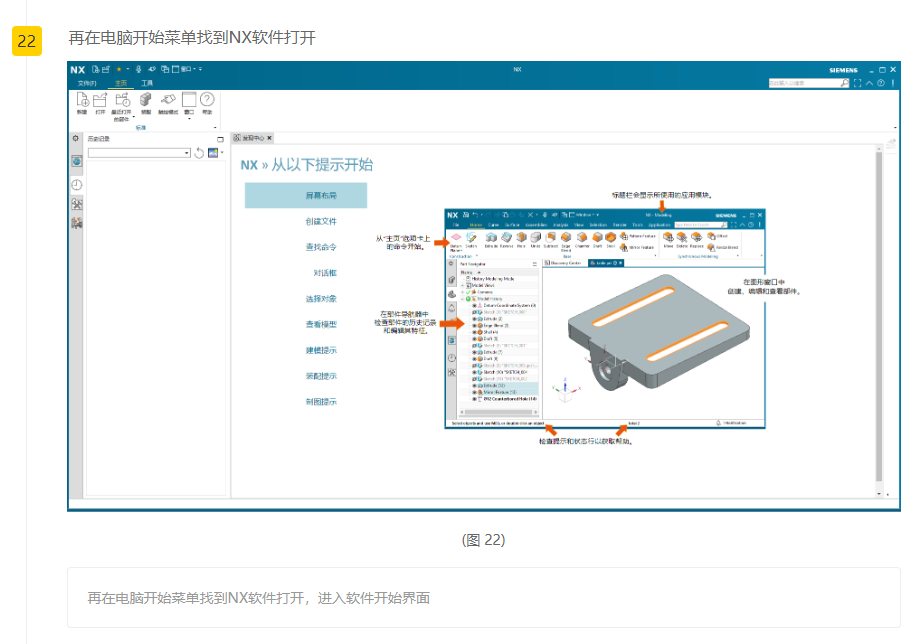Open the quick access toolbar customize arrow
Viewport: 921px width, 644px height.
(200, 69)
